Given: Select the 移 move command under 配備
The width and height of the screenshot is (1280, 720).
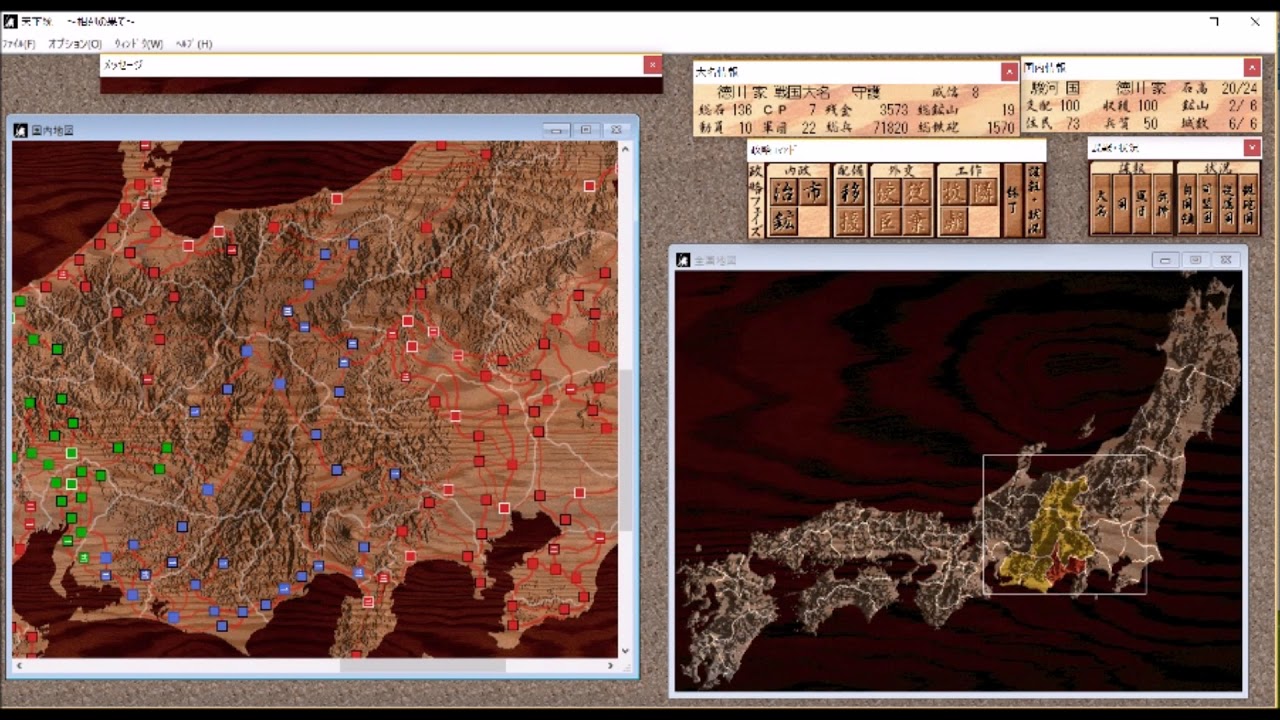Looking at the screenshot, I should tap(850, 193).
